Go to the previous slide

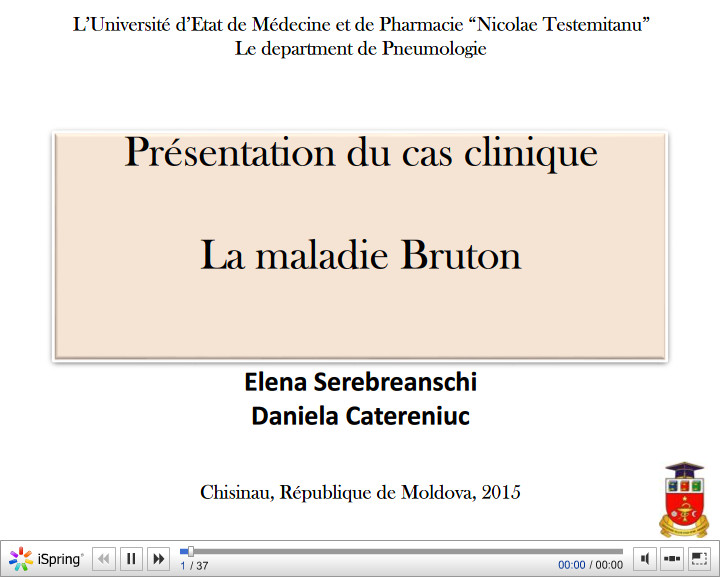[x=104, y=559]
